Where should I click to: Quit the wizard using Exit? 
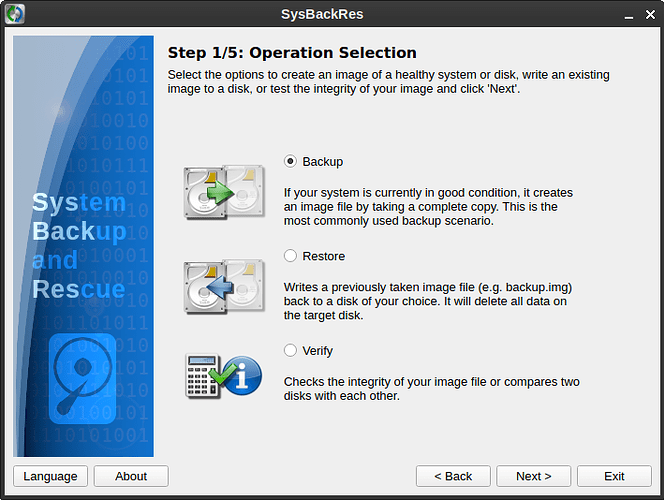tap(614, 476)
